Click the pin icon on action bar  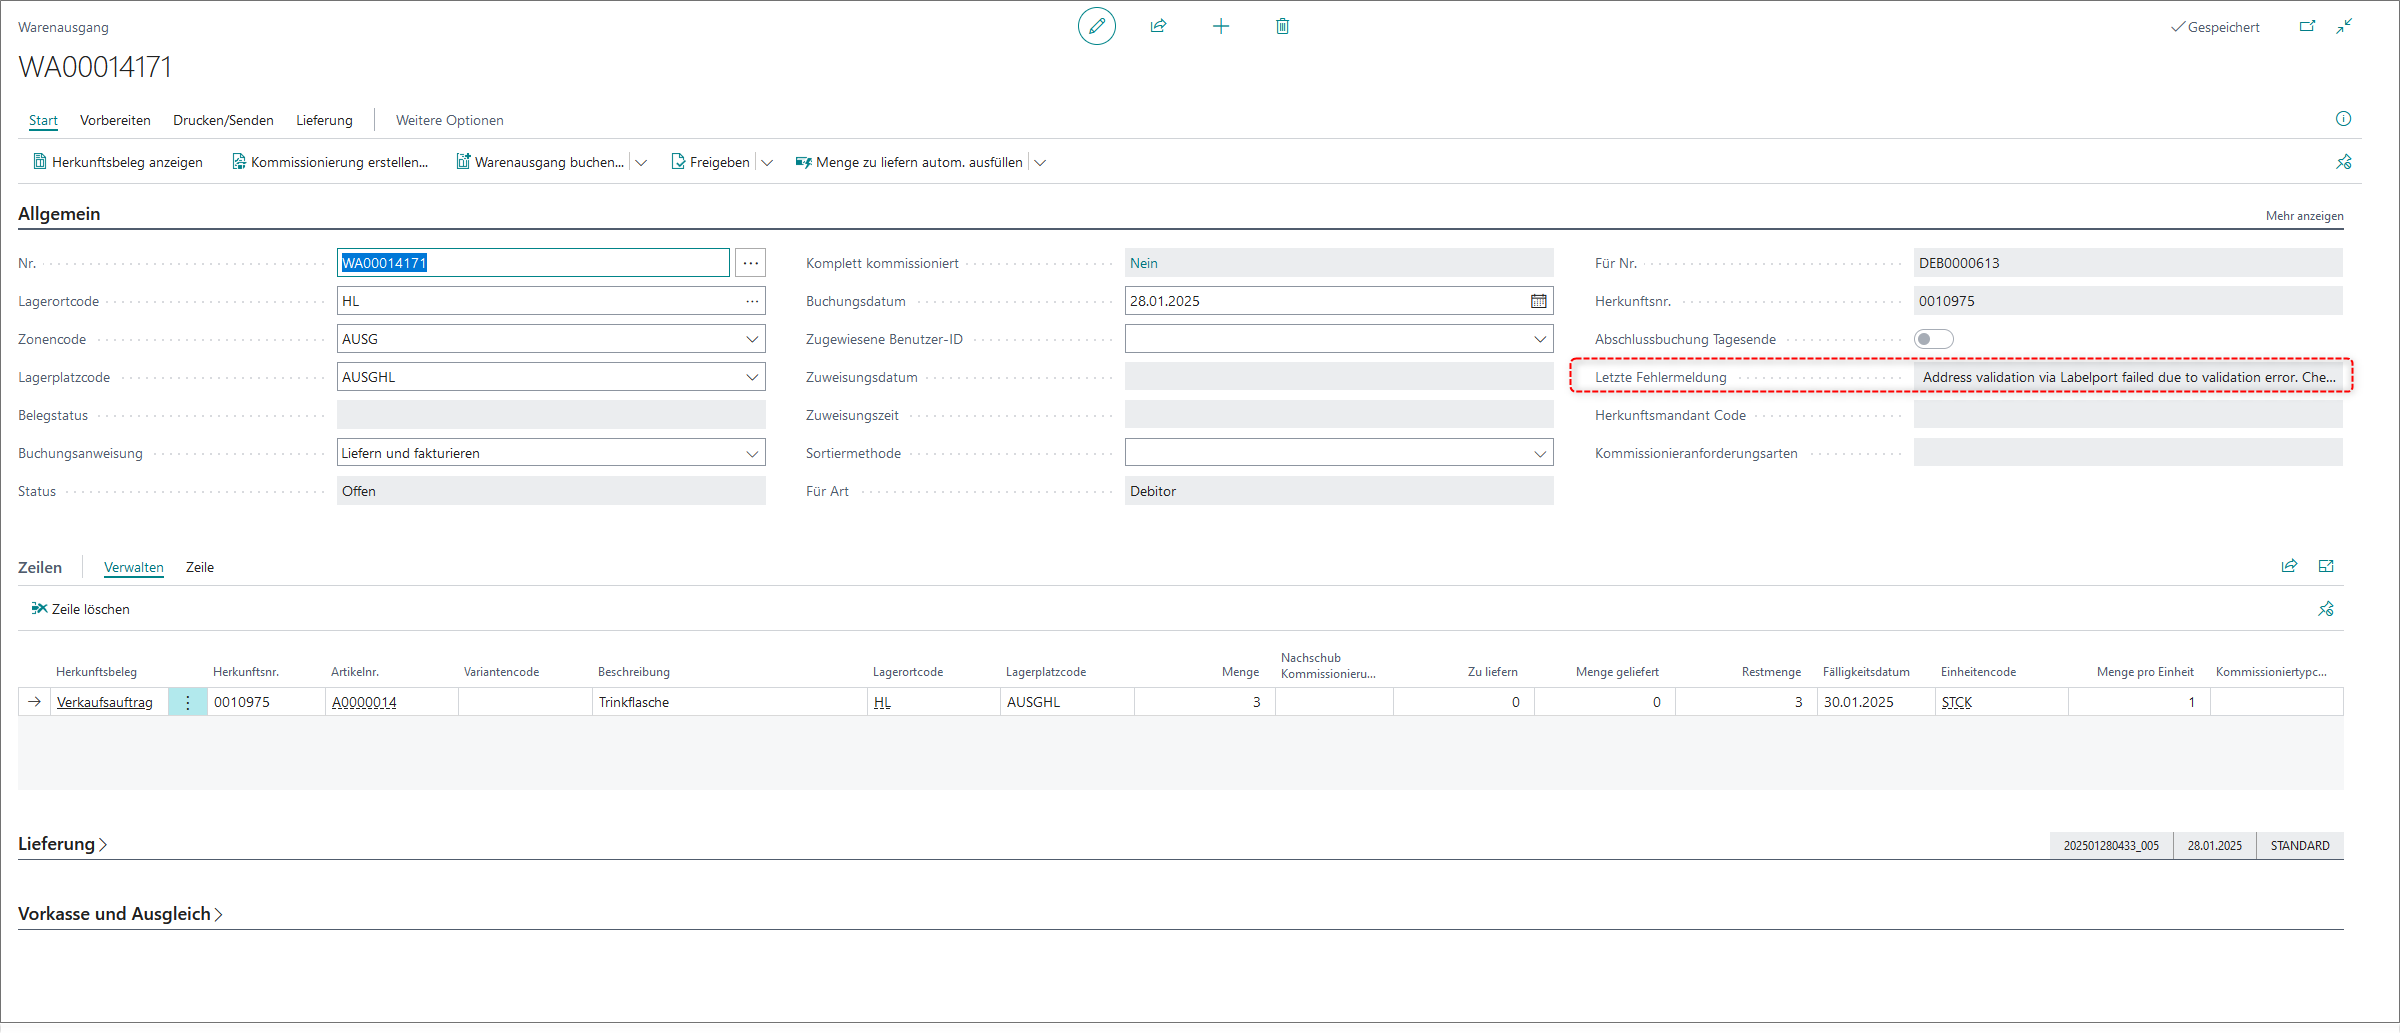coord(2344,162)
